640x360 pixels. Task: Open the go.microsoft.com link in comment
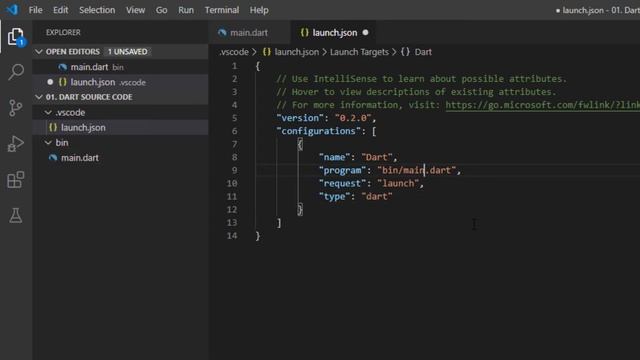click(542, 105)
